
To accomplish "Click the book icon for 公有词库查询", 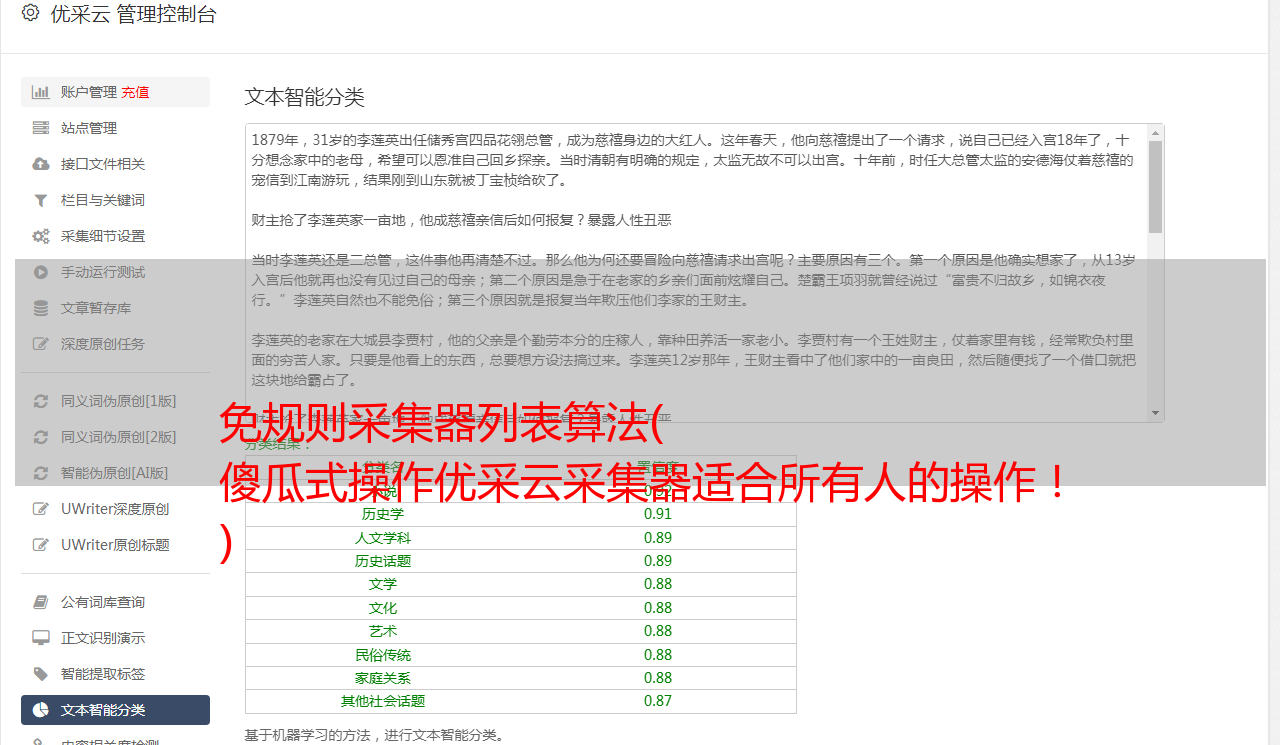I will pos(41,602).
